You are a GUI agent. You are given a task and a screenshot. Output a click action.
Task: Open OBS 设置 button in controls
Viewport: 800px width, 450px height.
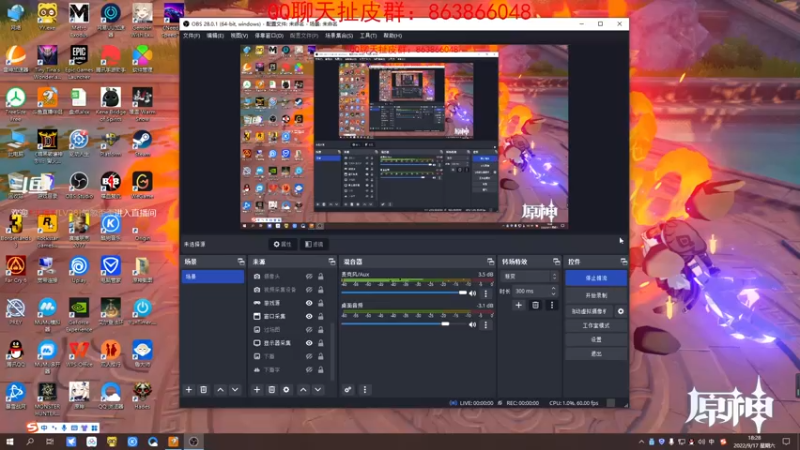[x=596, y=339]
